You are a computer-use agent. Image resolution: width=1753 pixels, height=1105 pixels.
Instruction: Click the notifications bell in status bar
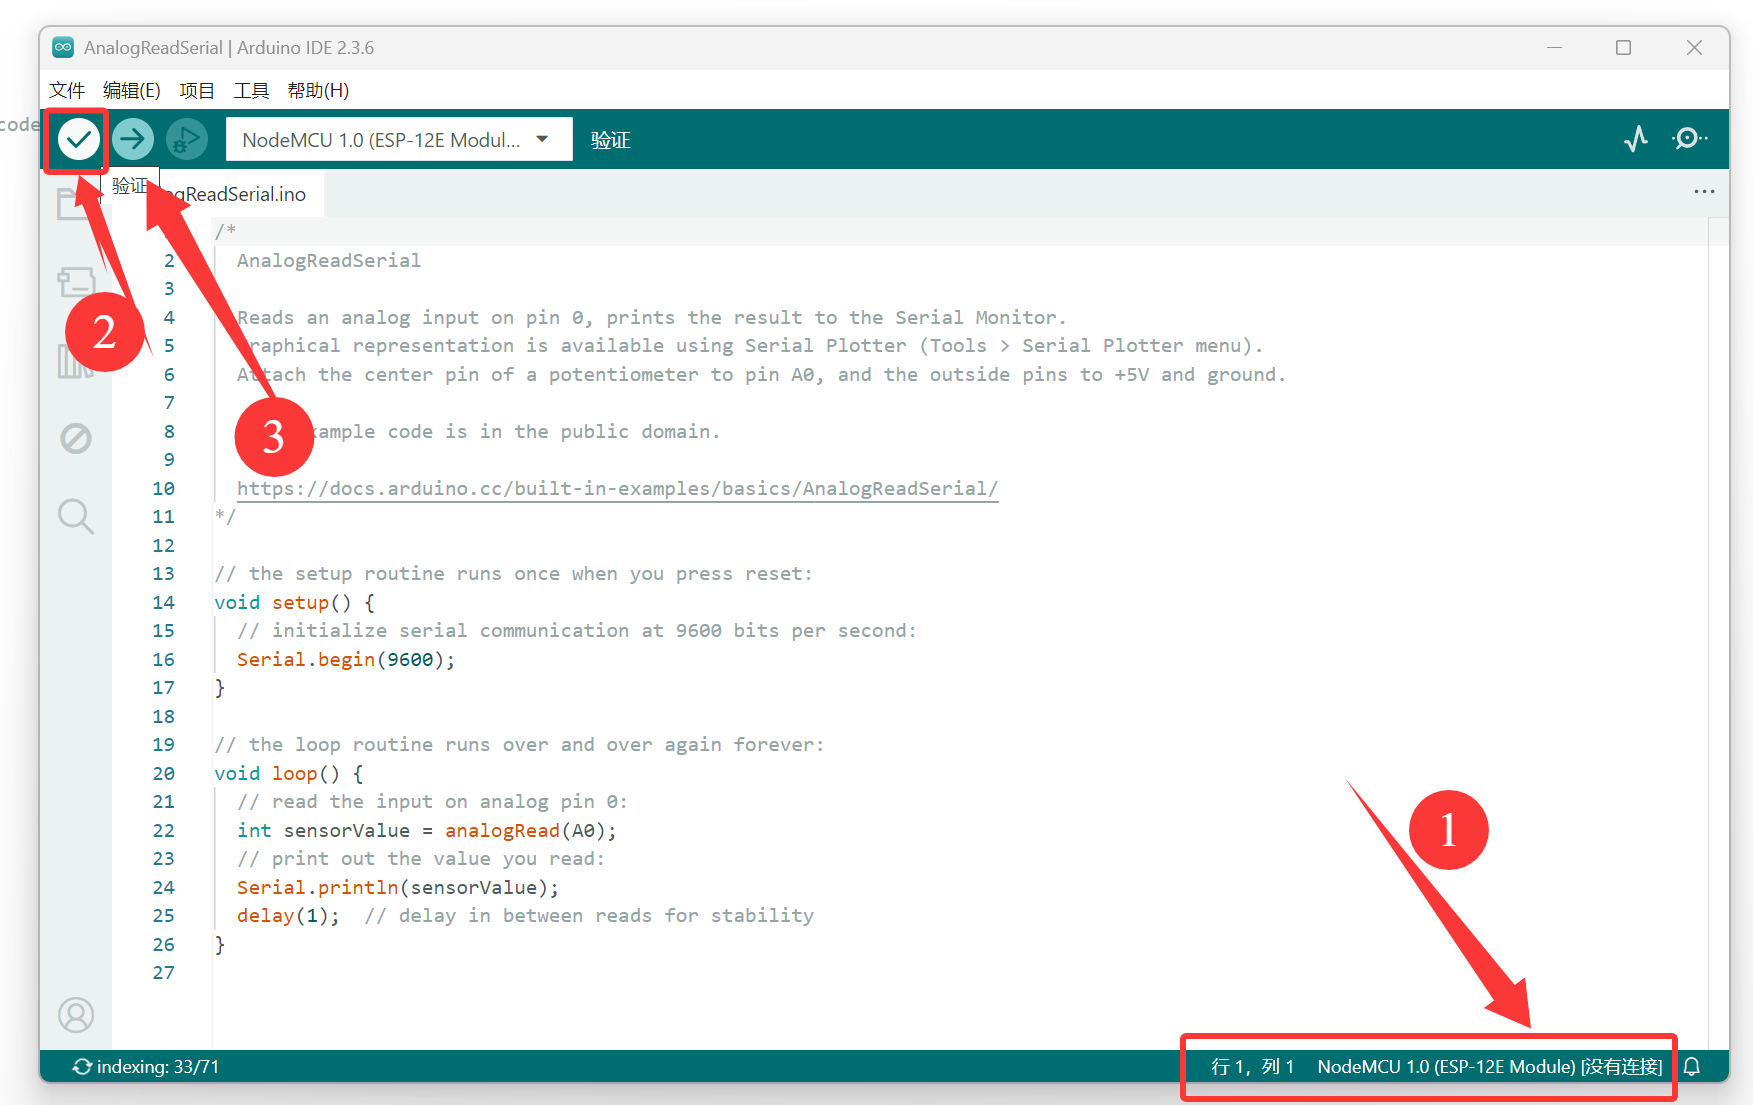pos(1692,1067)
